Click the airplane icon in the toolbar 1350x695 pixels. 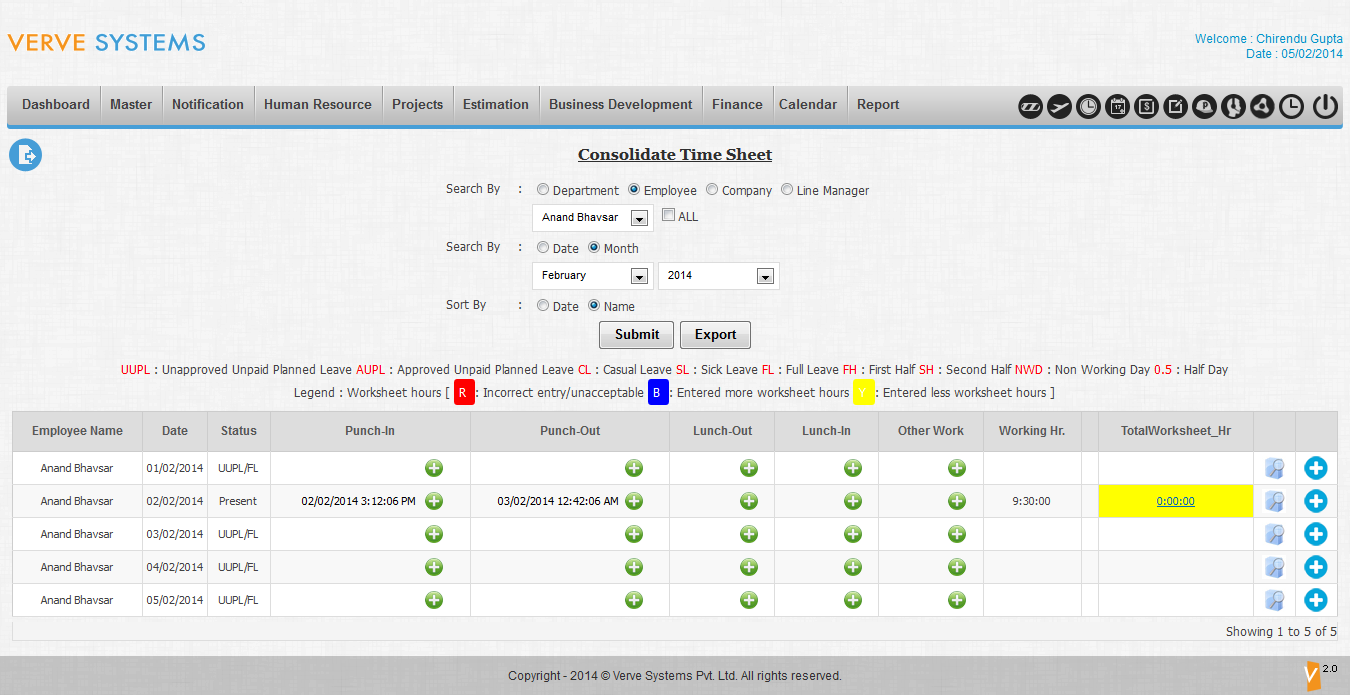tap(1060, 106)
